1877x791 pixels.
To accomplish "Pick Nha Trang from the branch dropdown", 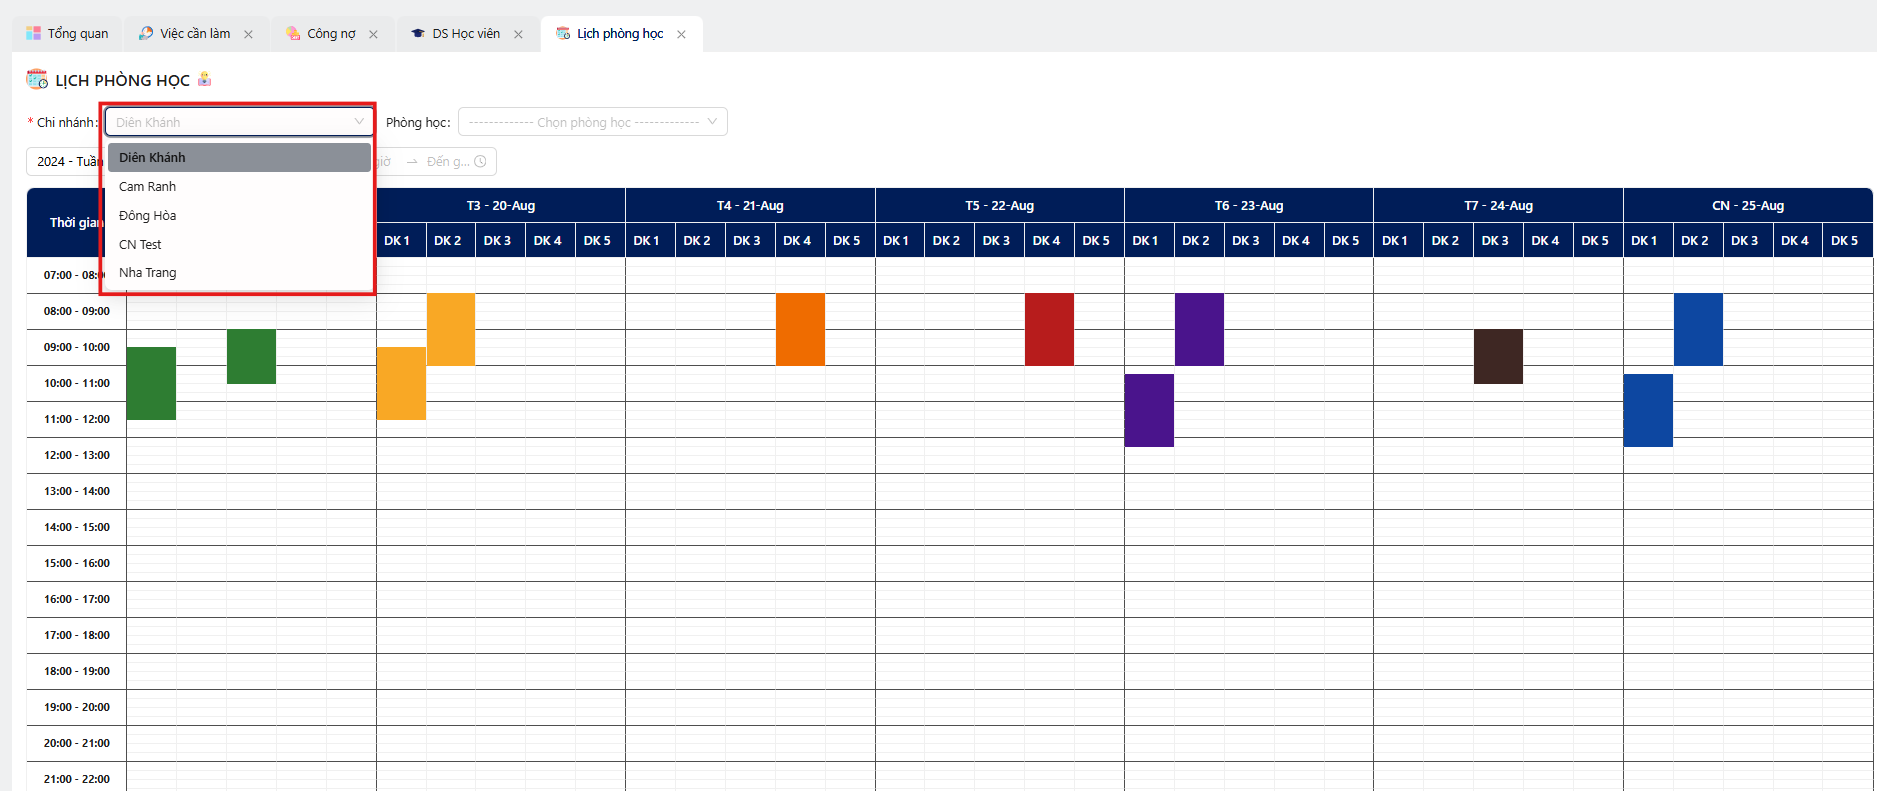I will [239, 272].
